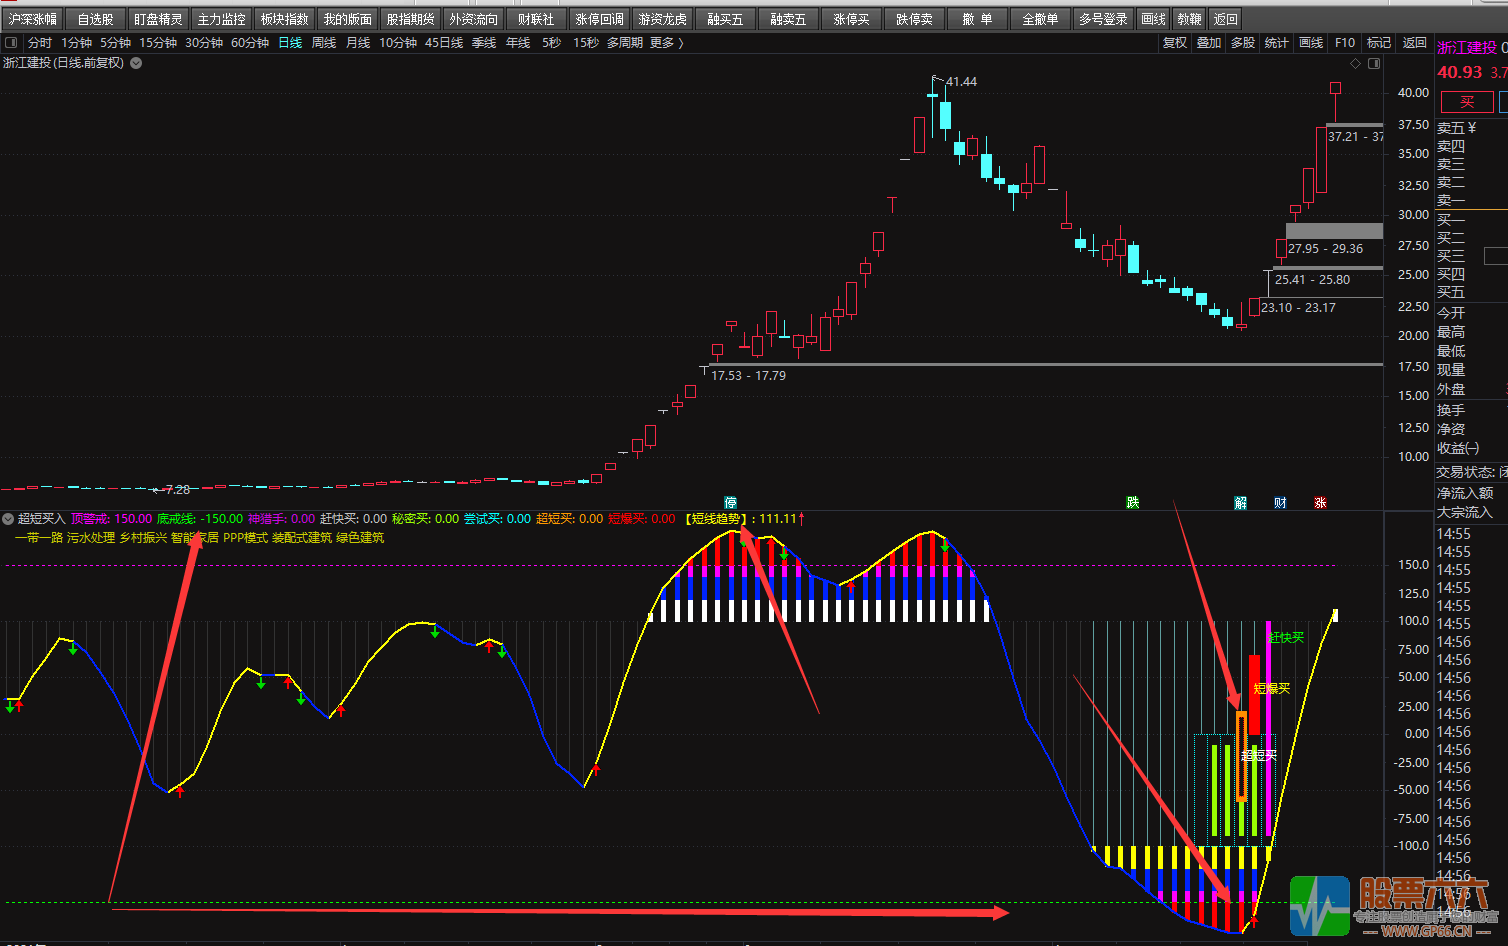Viewport: 1508px width, 946px height.
Task: Switch to 5分钟 period tab
Action: tap(115, 43)
